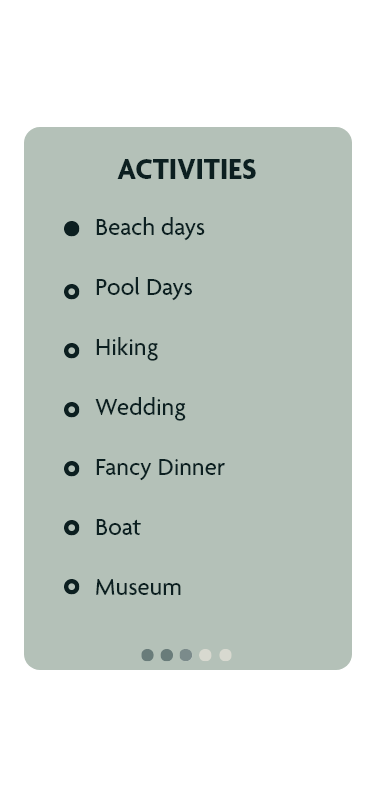Click the ACTIVITIES card heading
The image size is (375, 812).
click(187, 170)
